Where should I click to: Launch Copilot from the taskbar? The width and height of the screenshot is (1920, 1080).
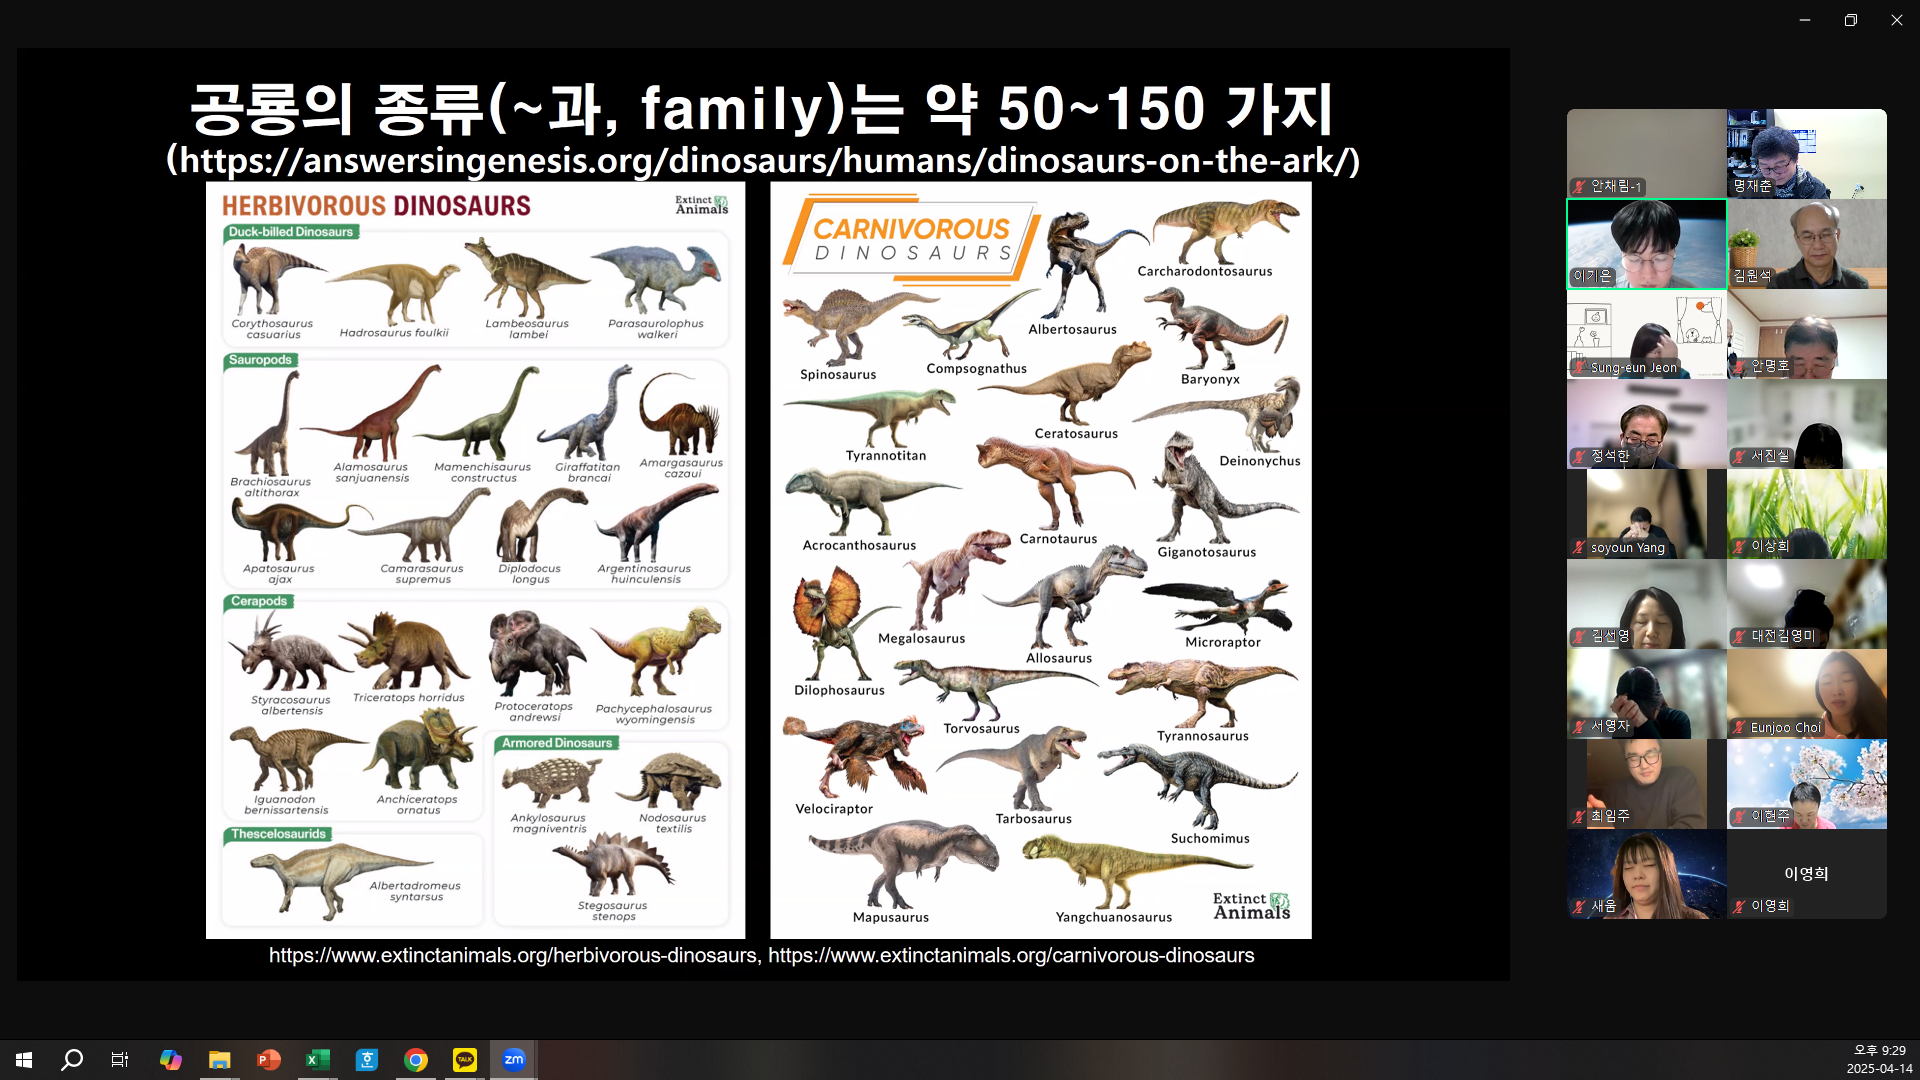click(170, 1059)
